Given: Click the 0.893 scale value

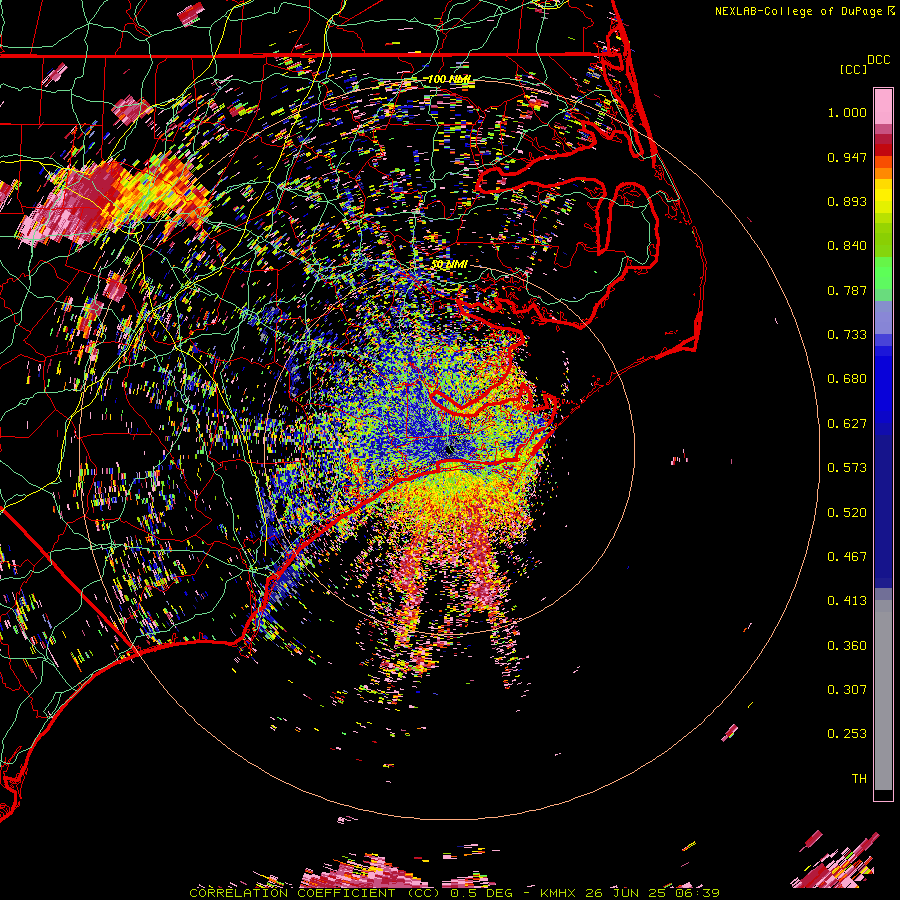Looking at the screenshot, I should coord(847,201).
